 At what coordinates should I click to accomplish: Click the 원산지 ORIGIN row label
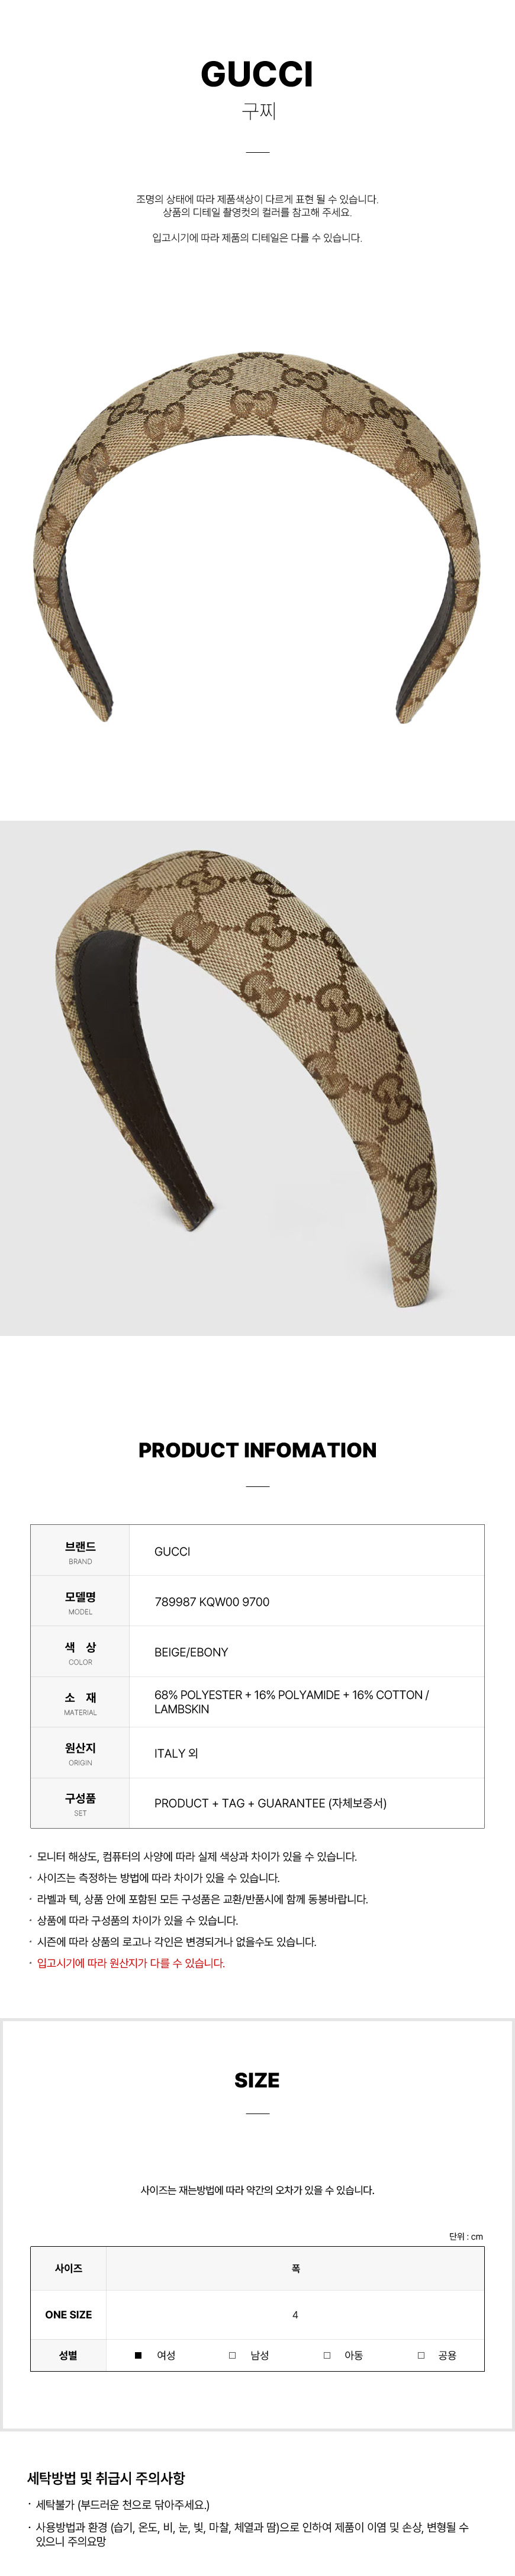click(80, 1753)
